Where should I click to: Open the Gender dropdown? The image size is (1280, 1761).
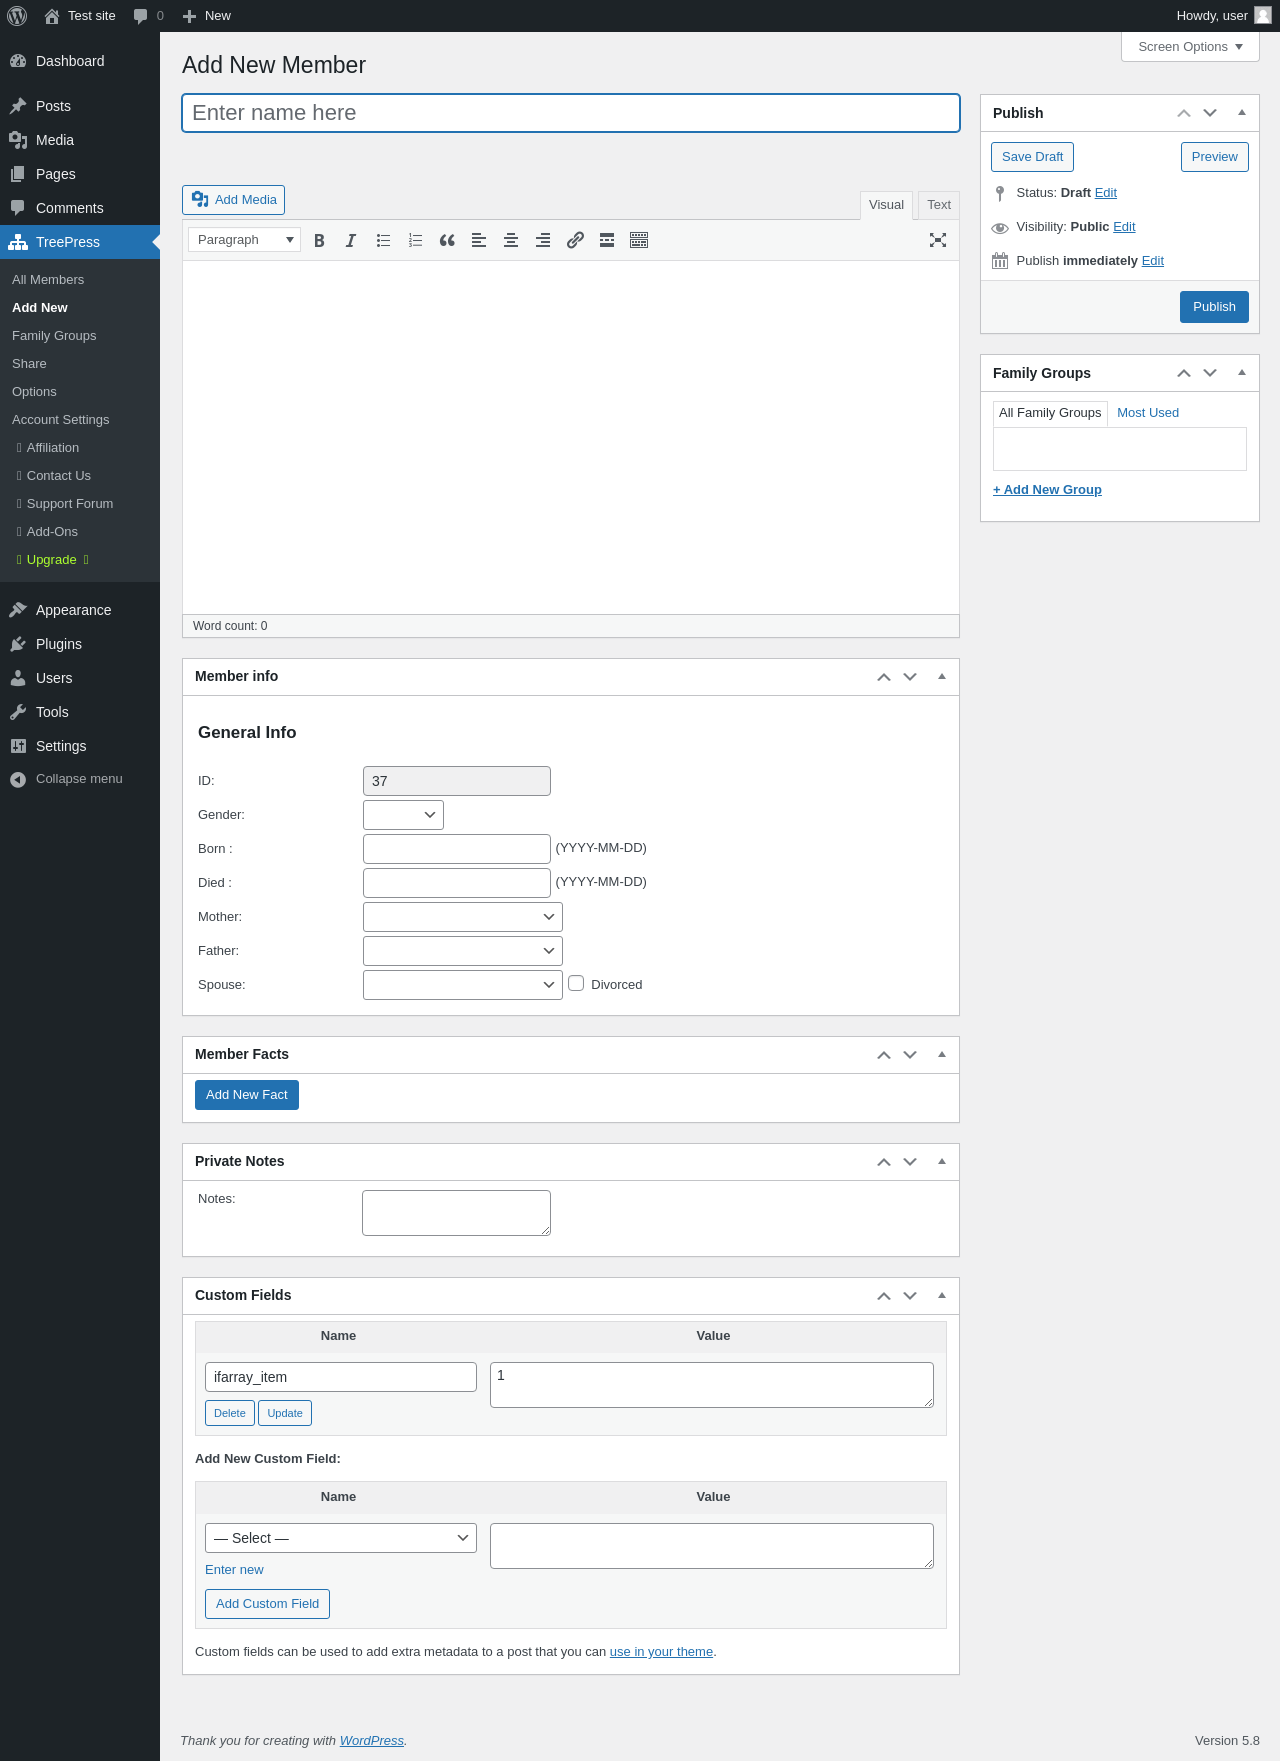coord(403,815)
